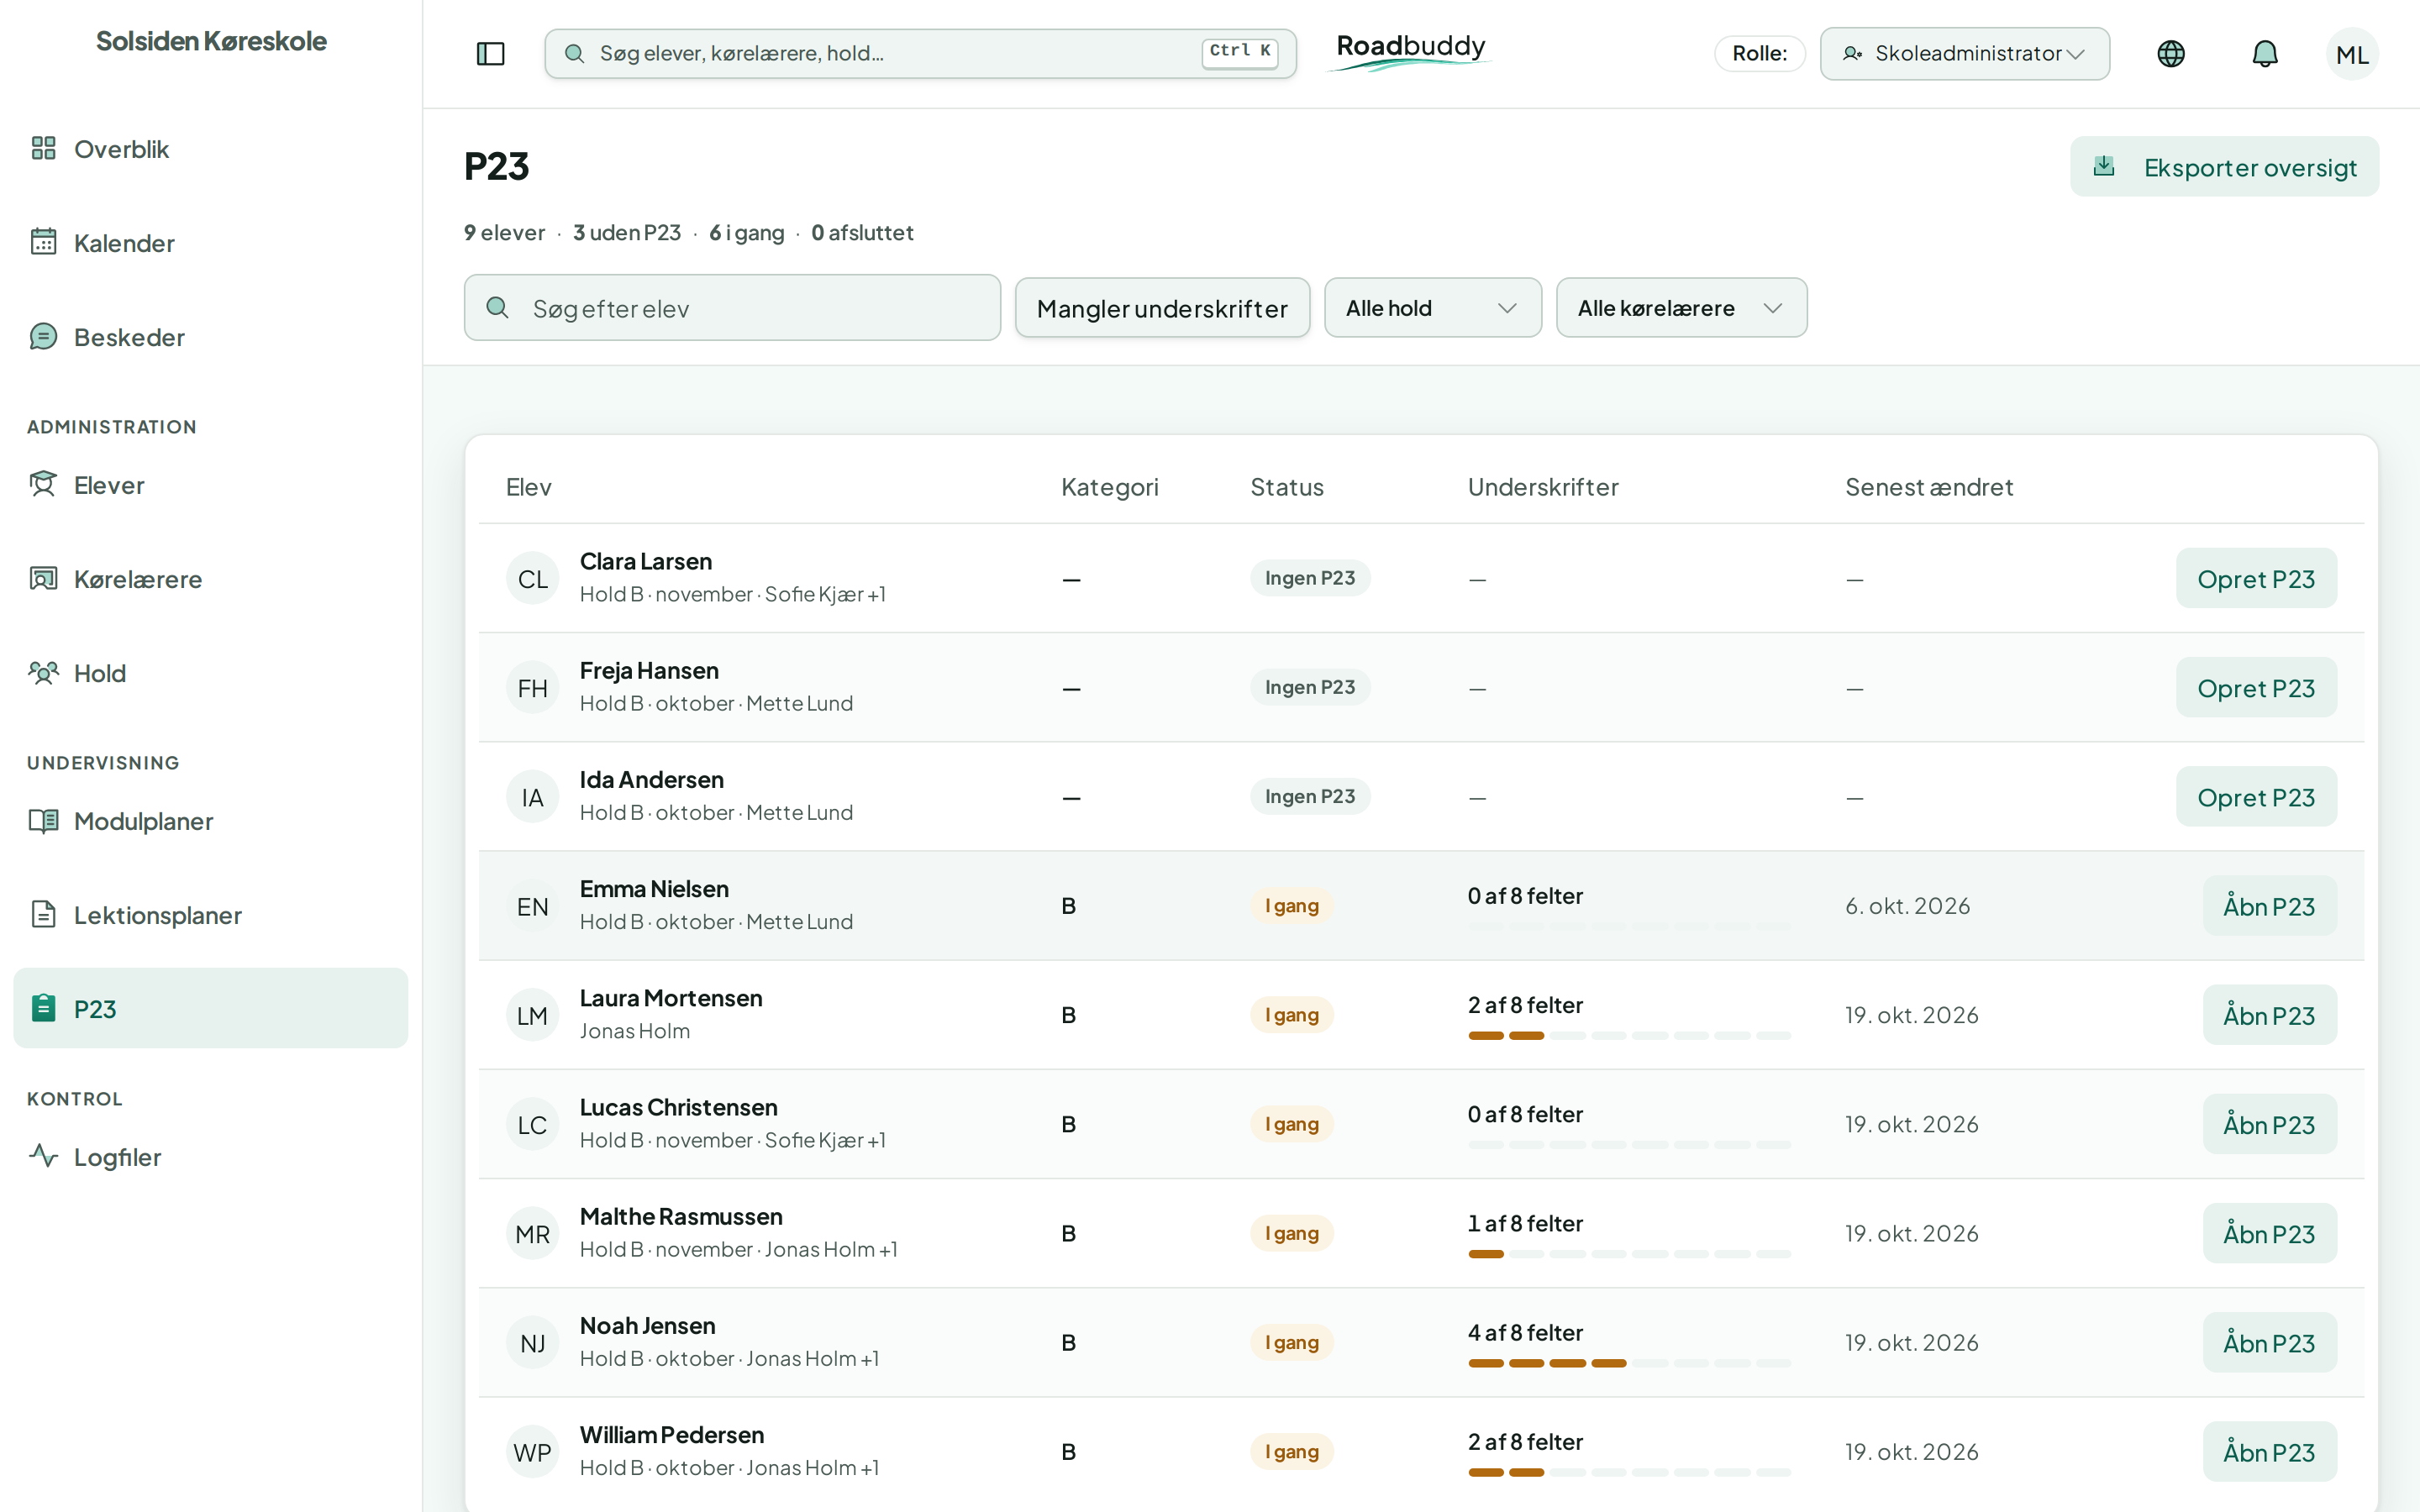This screenshot has width=2420, height=1512.
Task: Click the name Malthe Rasmussen
Action: (x=681, y=1217)
